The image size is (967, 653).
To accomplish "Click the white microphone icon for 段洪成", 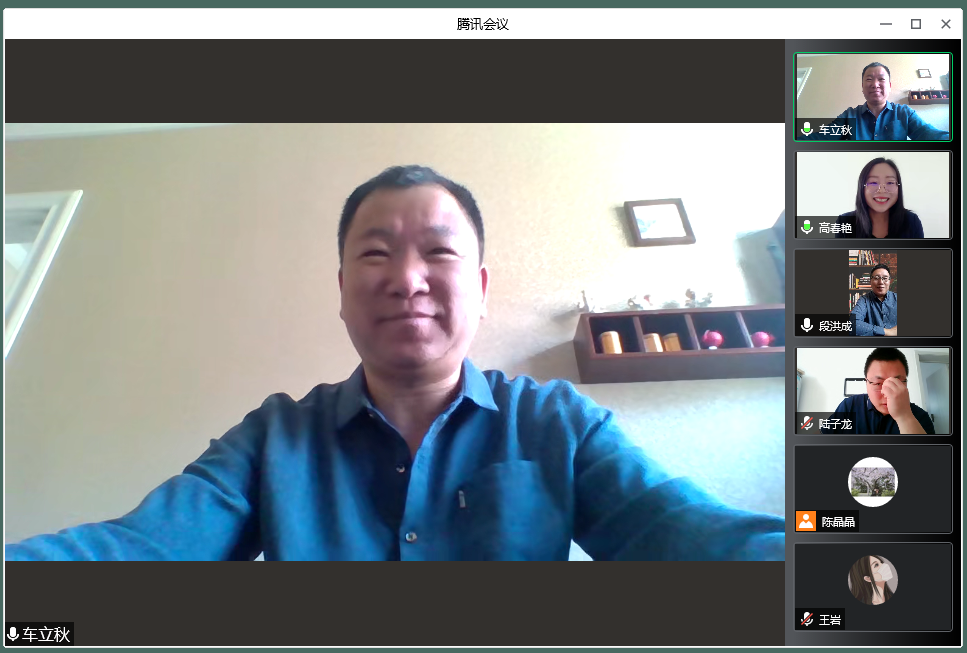I will point(807,326).
